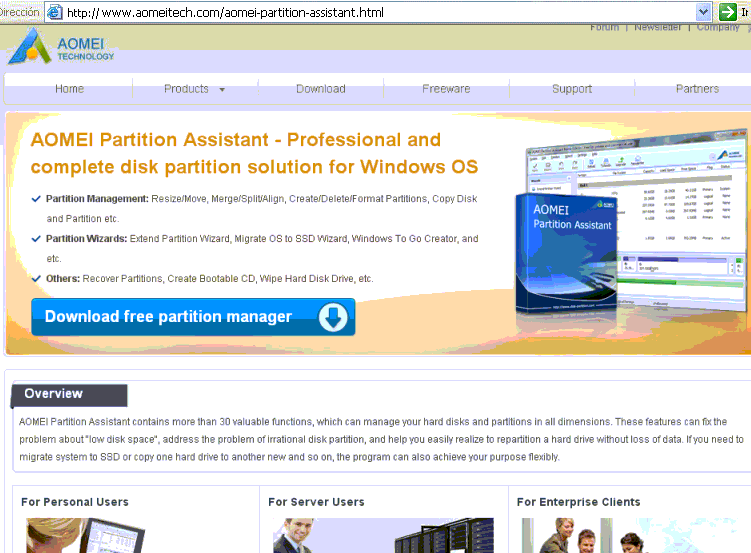Click the Enterprise Clients team photo

(628, 535)
